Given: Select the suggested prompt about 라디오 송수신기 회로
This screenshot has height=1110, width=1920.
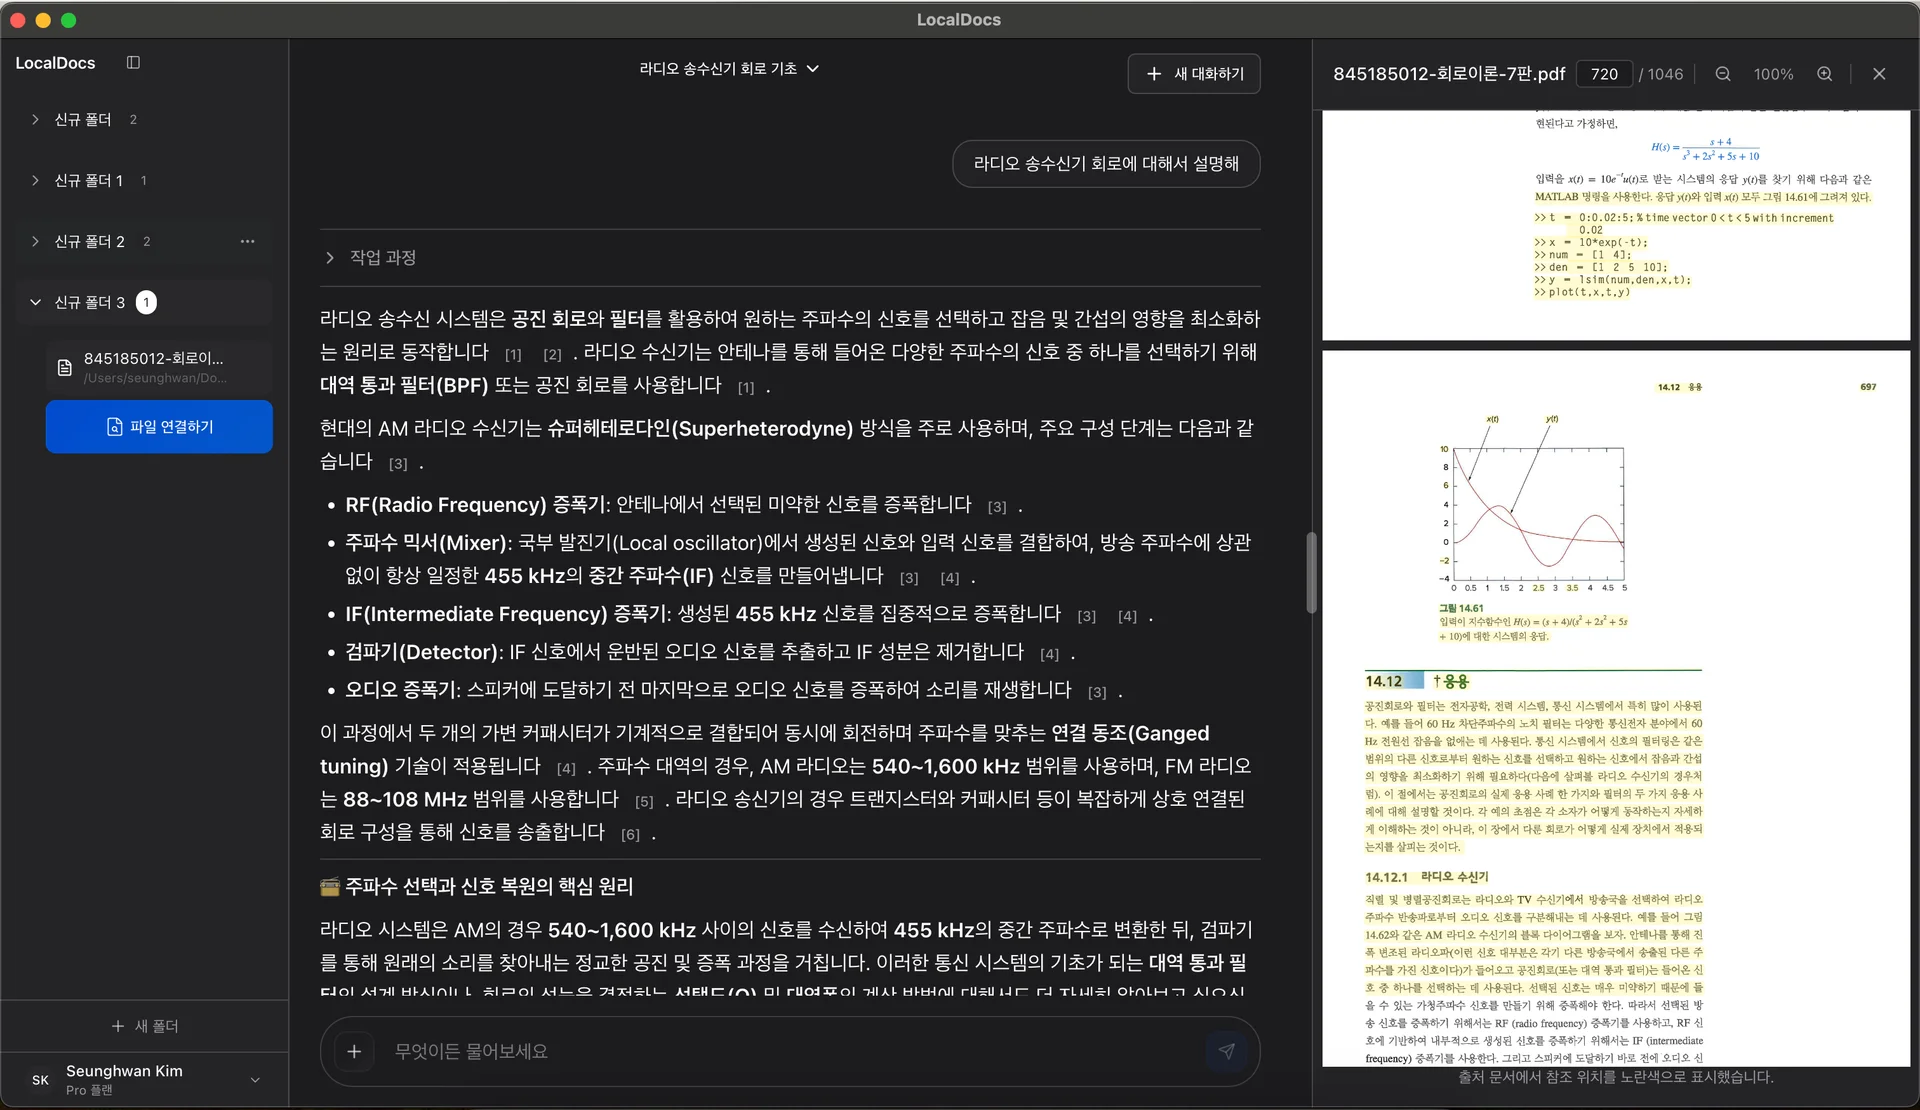Looking at the screenshot, I should (1105, 163).
